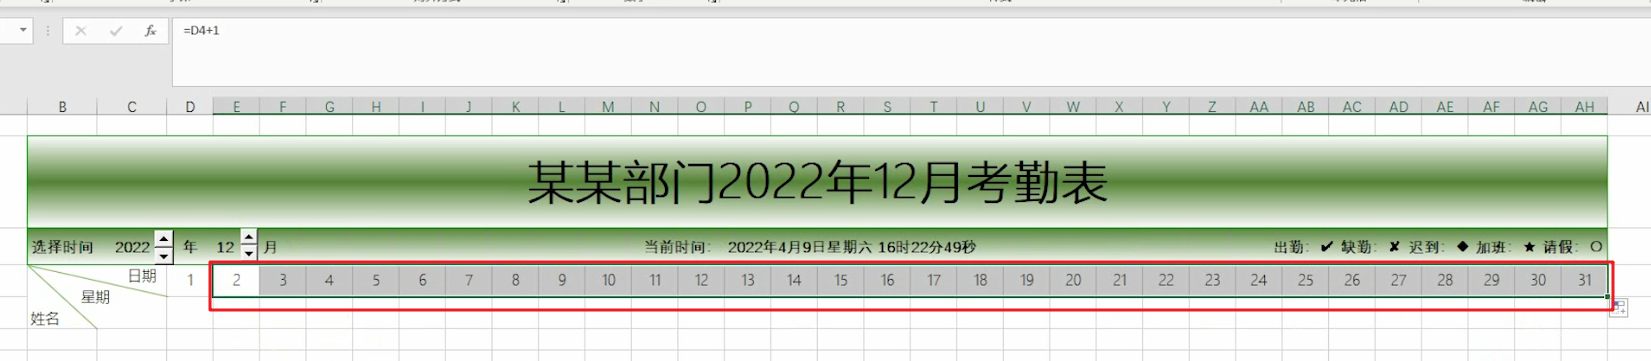Select the date cell showing 30
Viewport: 1651px width, 361px height.
pyautogui.click(x=1538, y=281)
